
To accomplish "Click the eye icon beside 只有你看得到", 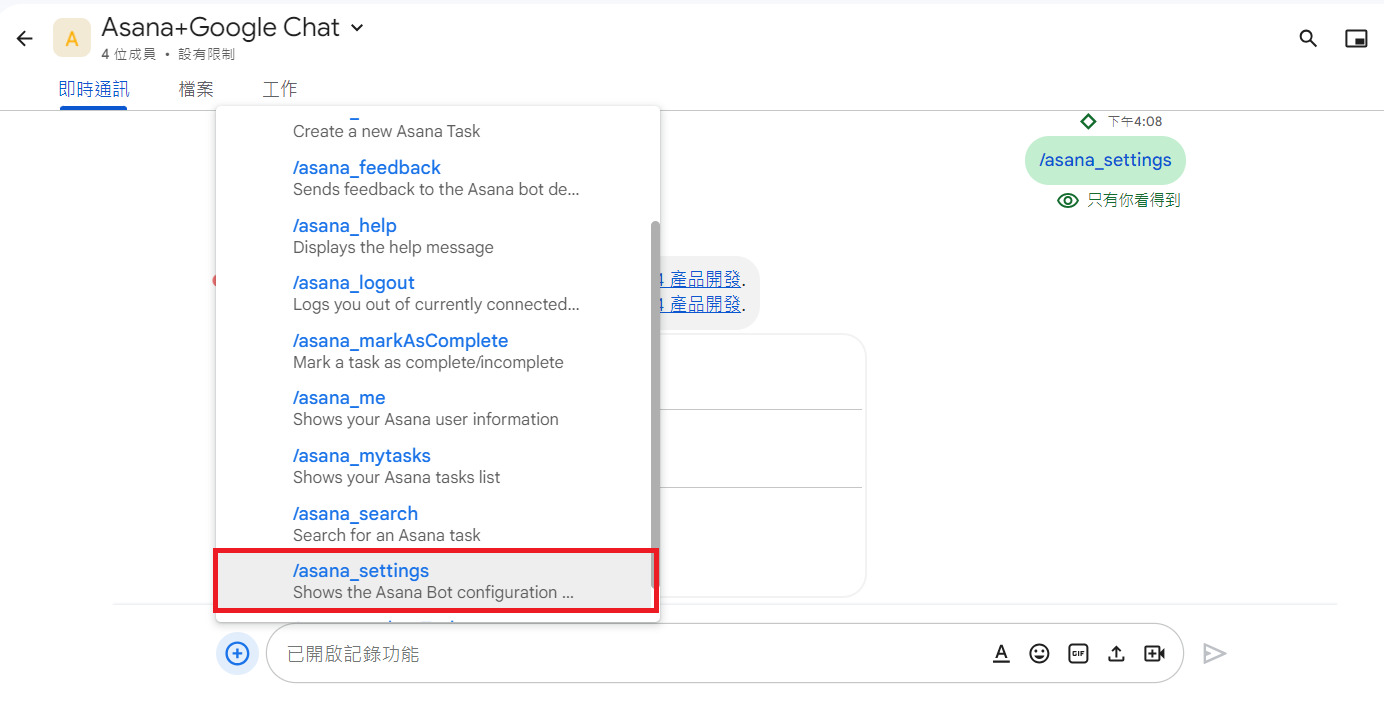I will (x=1068, y=201).
